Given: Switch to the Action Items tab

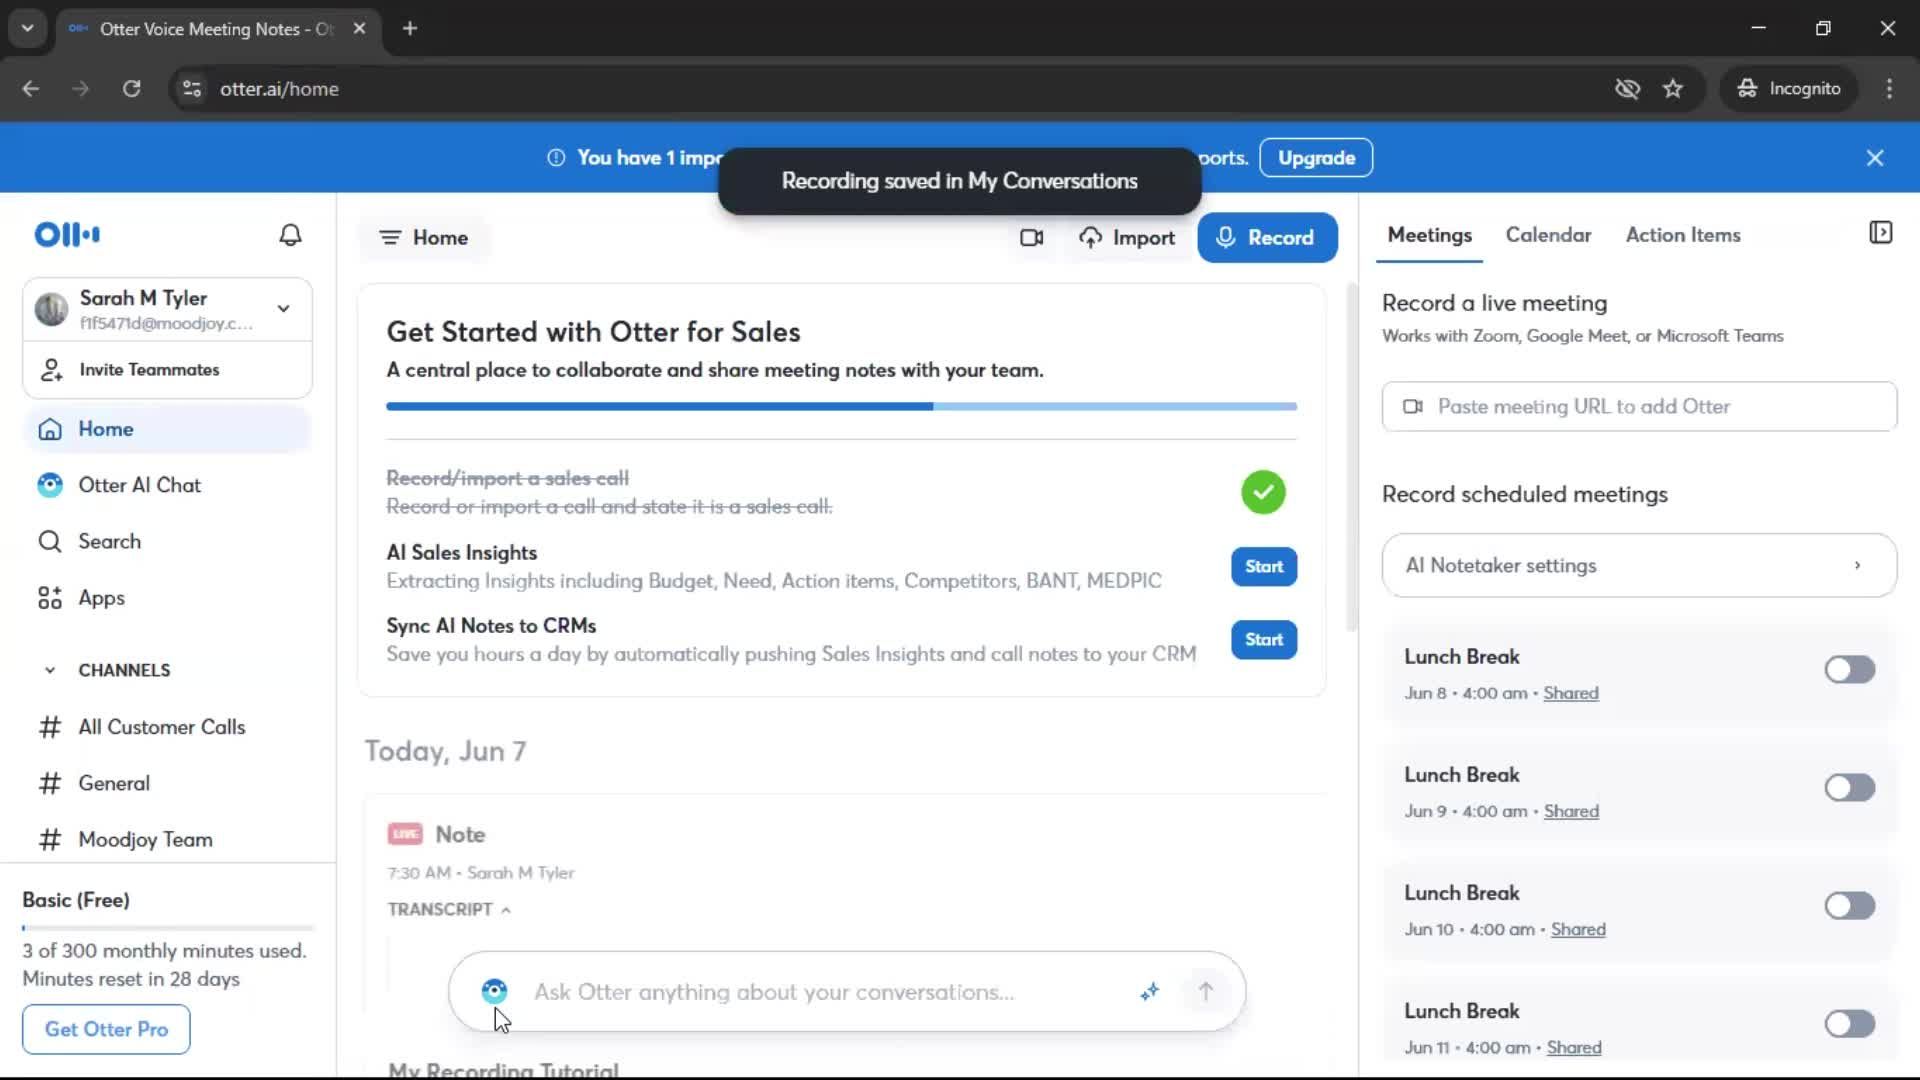Looking at the screenshot, I should [1683, 235].
